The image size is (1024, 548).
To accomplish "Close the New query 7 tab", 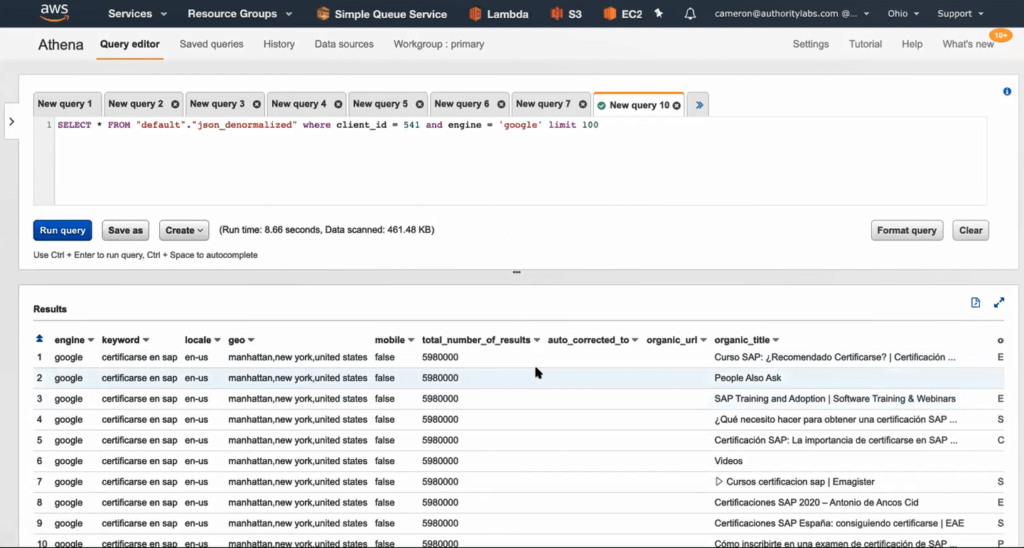I will [x=583, y=104].
